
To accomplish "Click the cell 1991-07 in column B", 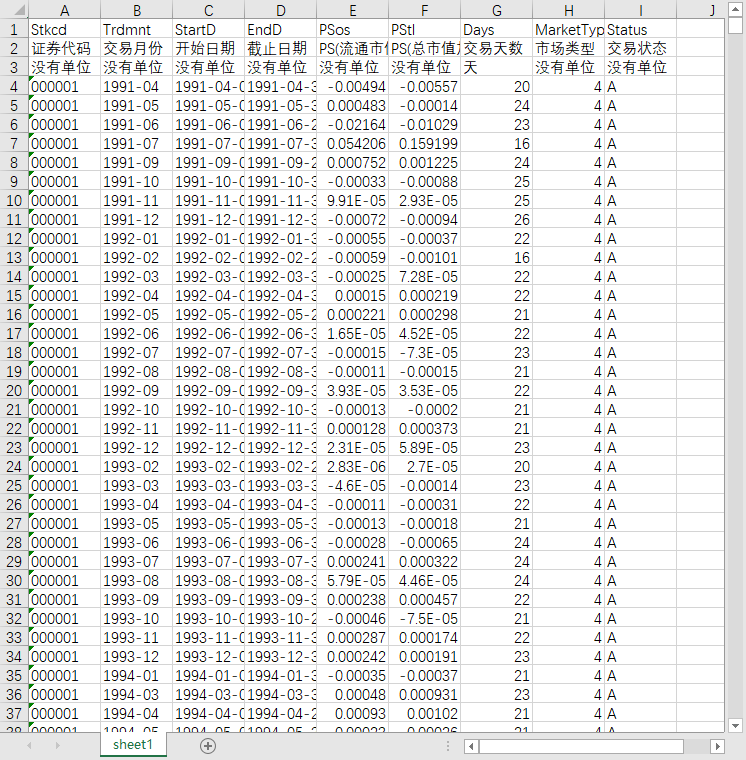I will coord(137,143).
